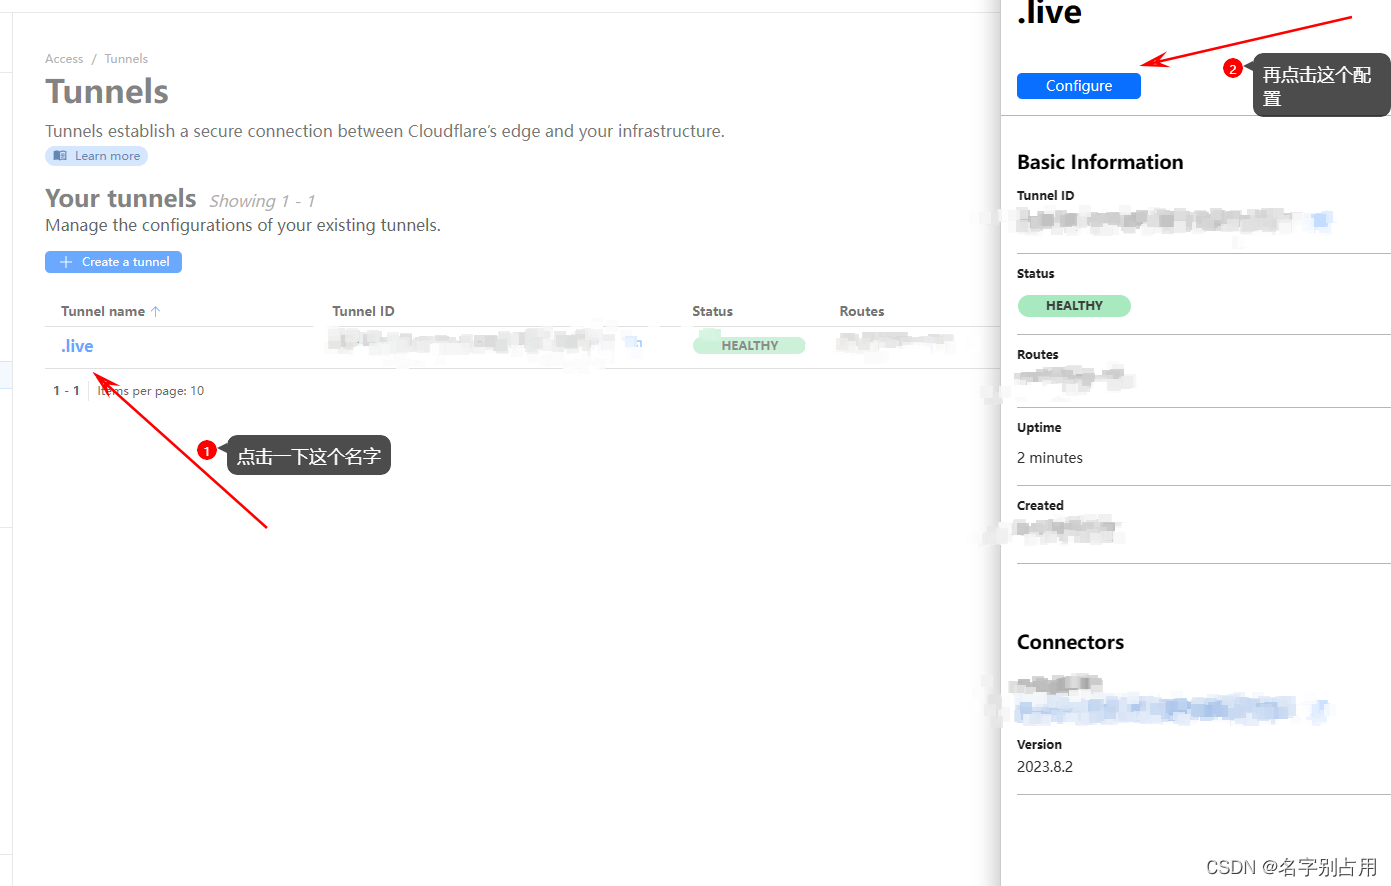1391x886 pixels.
Task: Click the Routes label in side panel
Action: point(1037,355)
